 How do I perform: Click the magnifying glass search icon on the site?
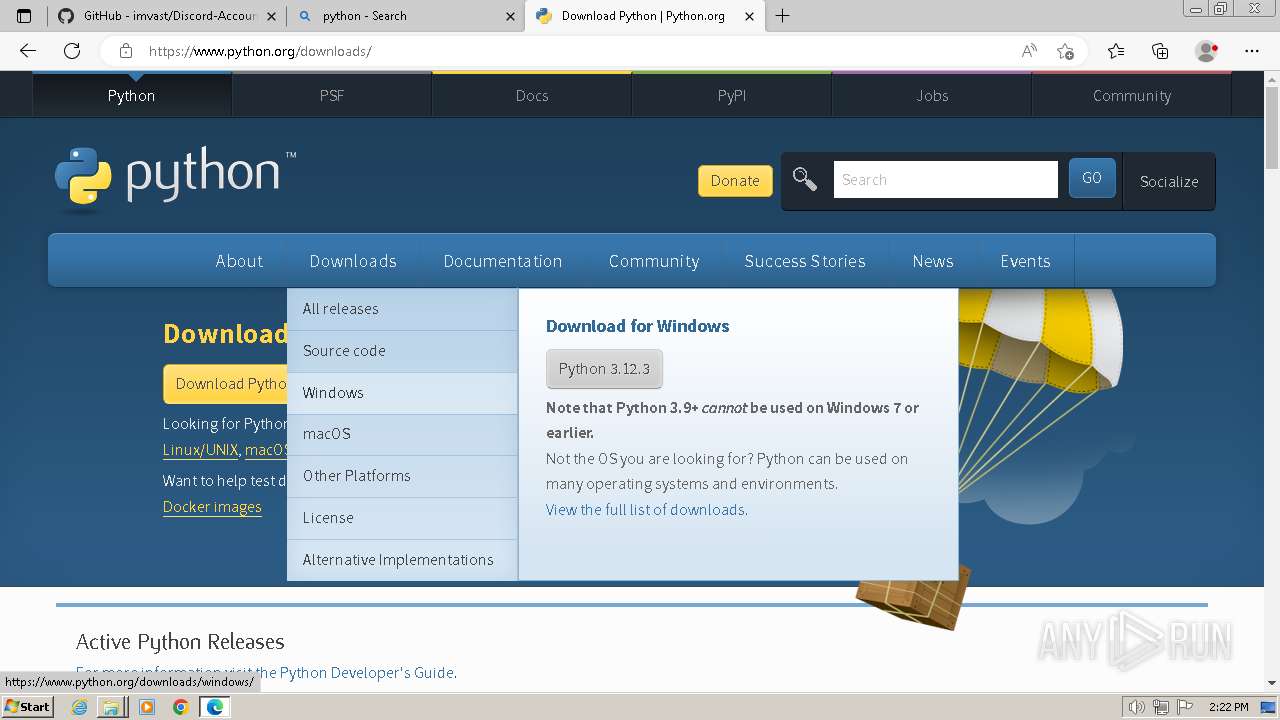coord(805,180)
